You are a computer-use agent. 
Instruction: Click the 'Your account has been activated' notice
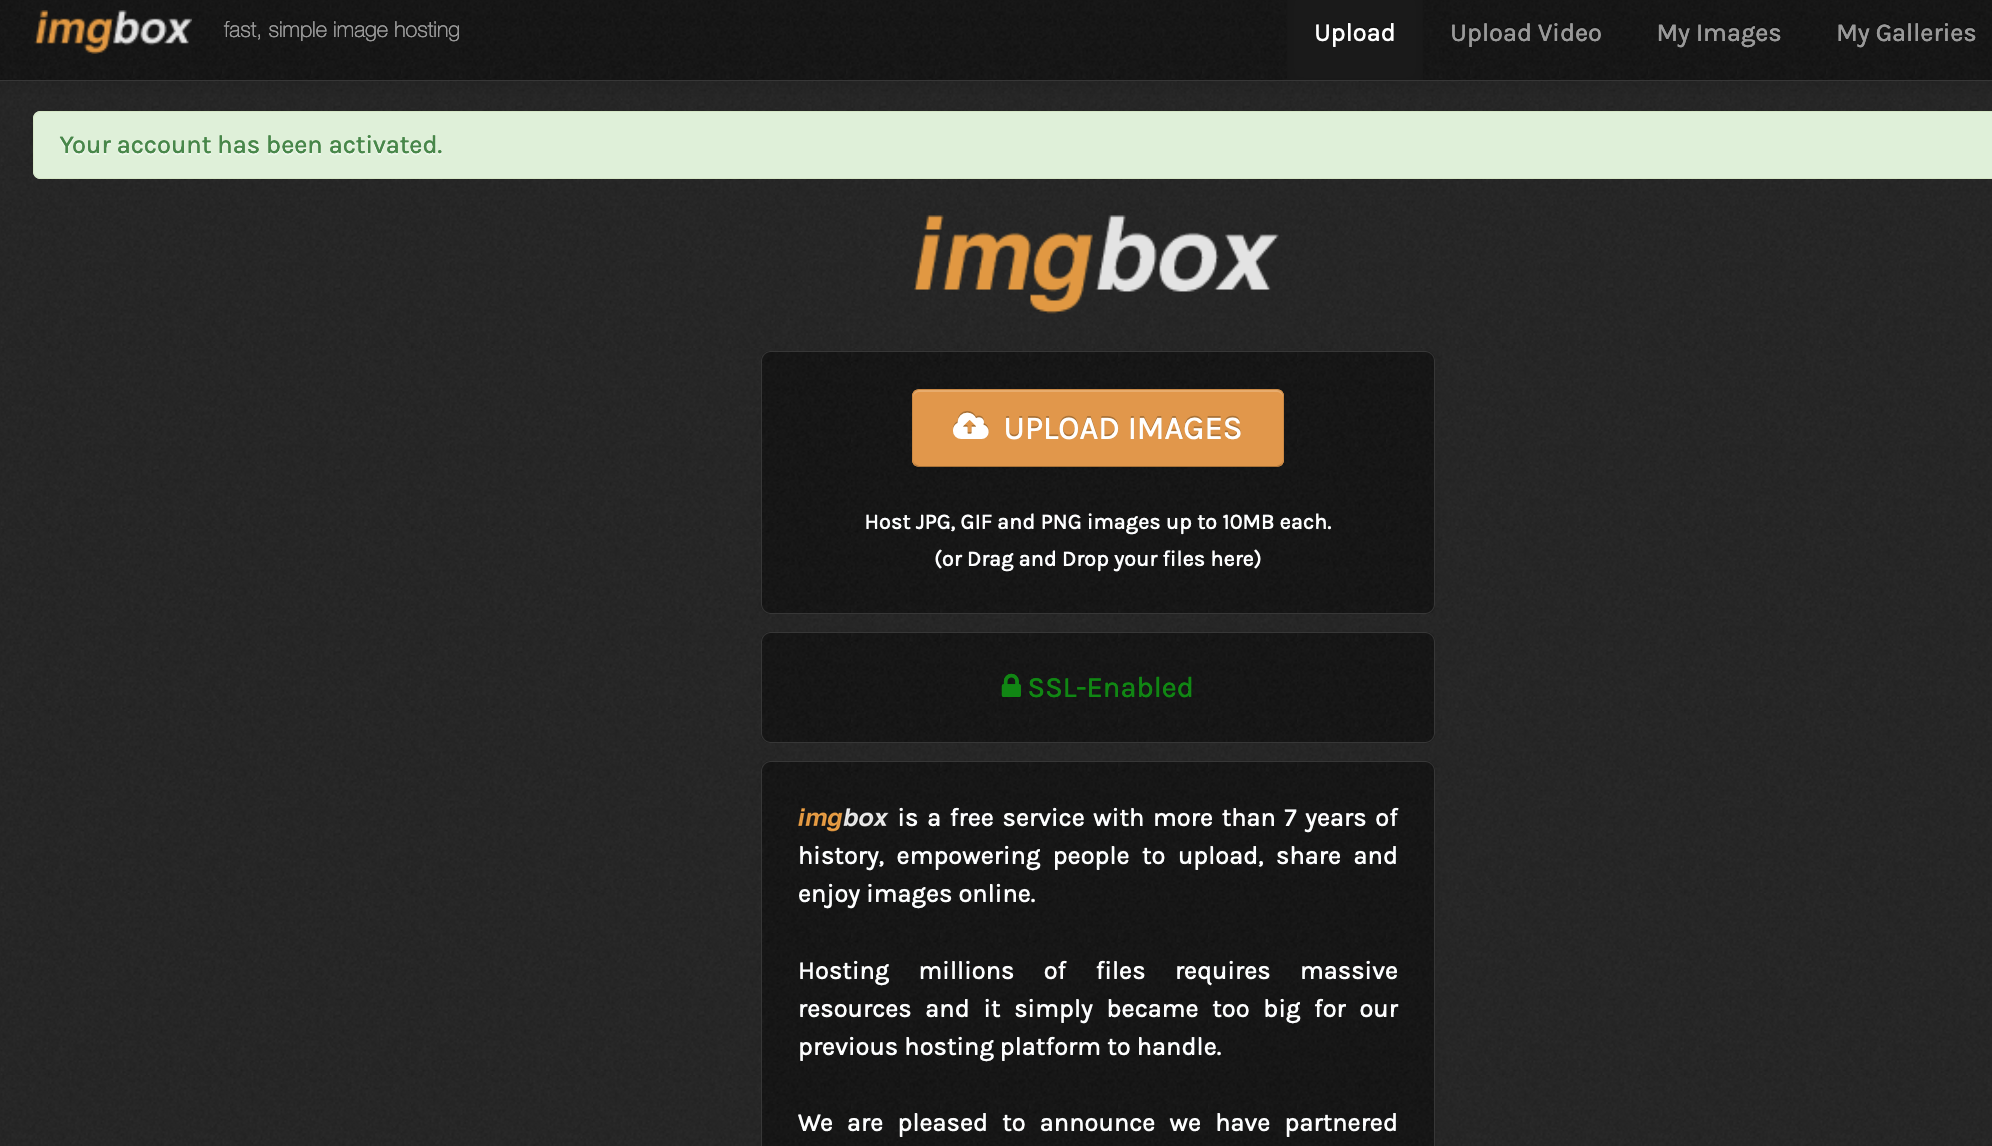1012,145
